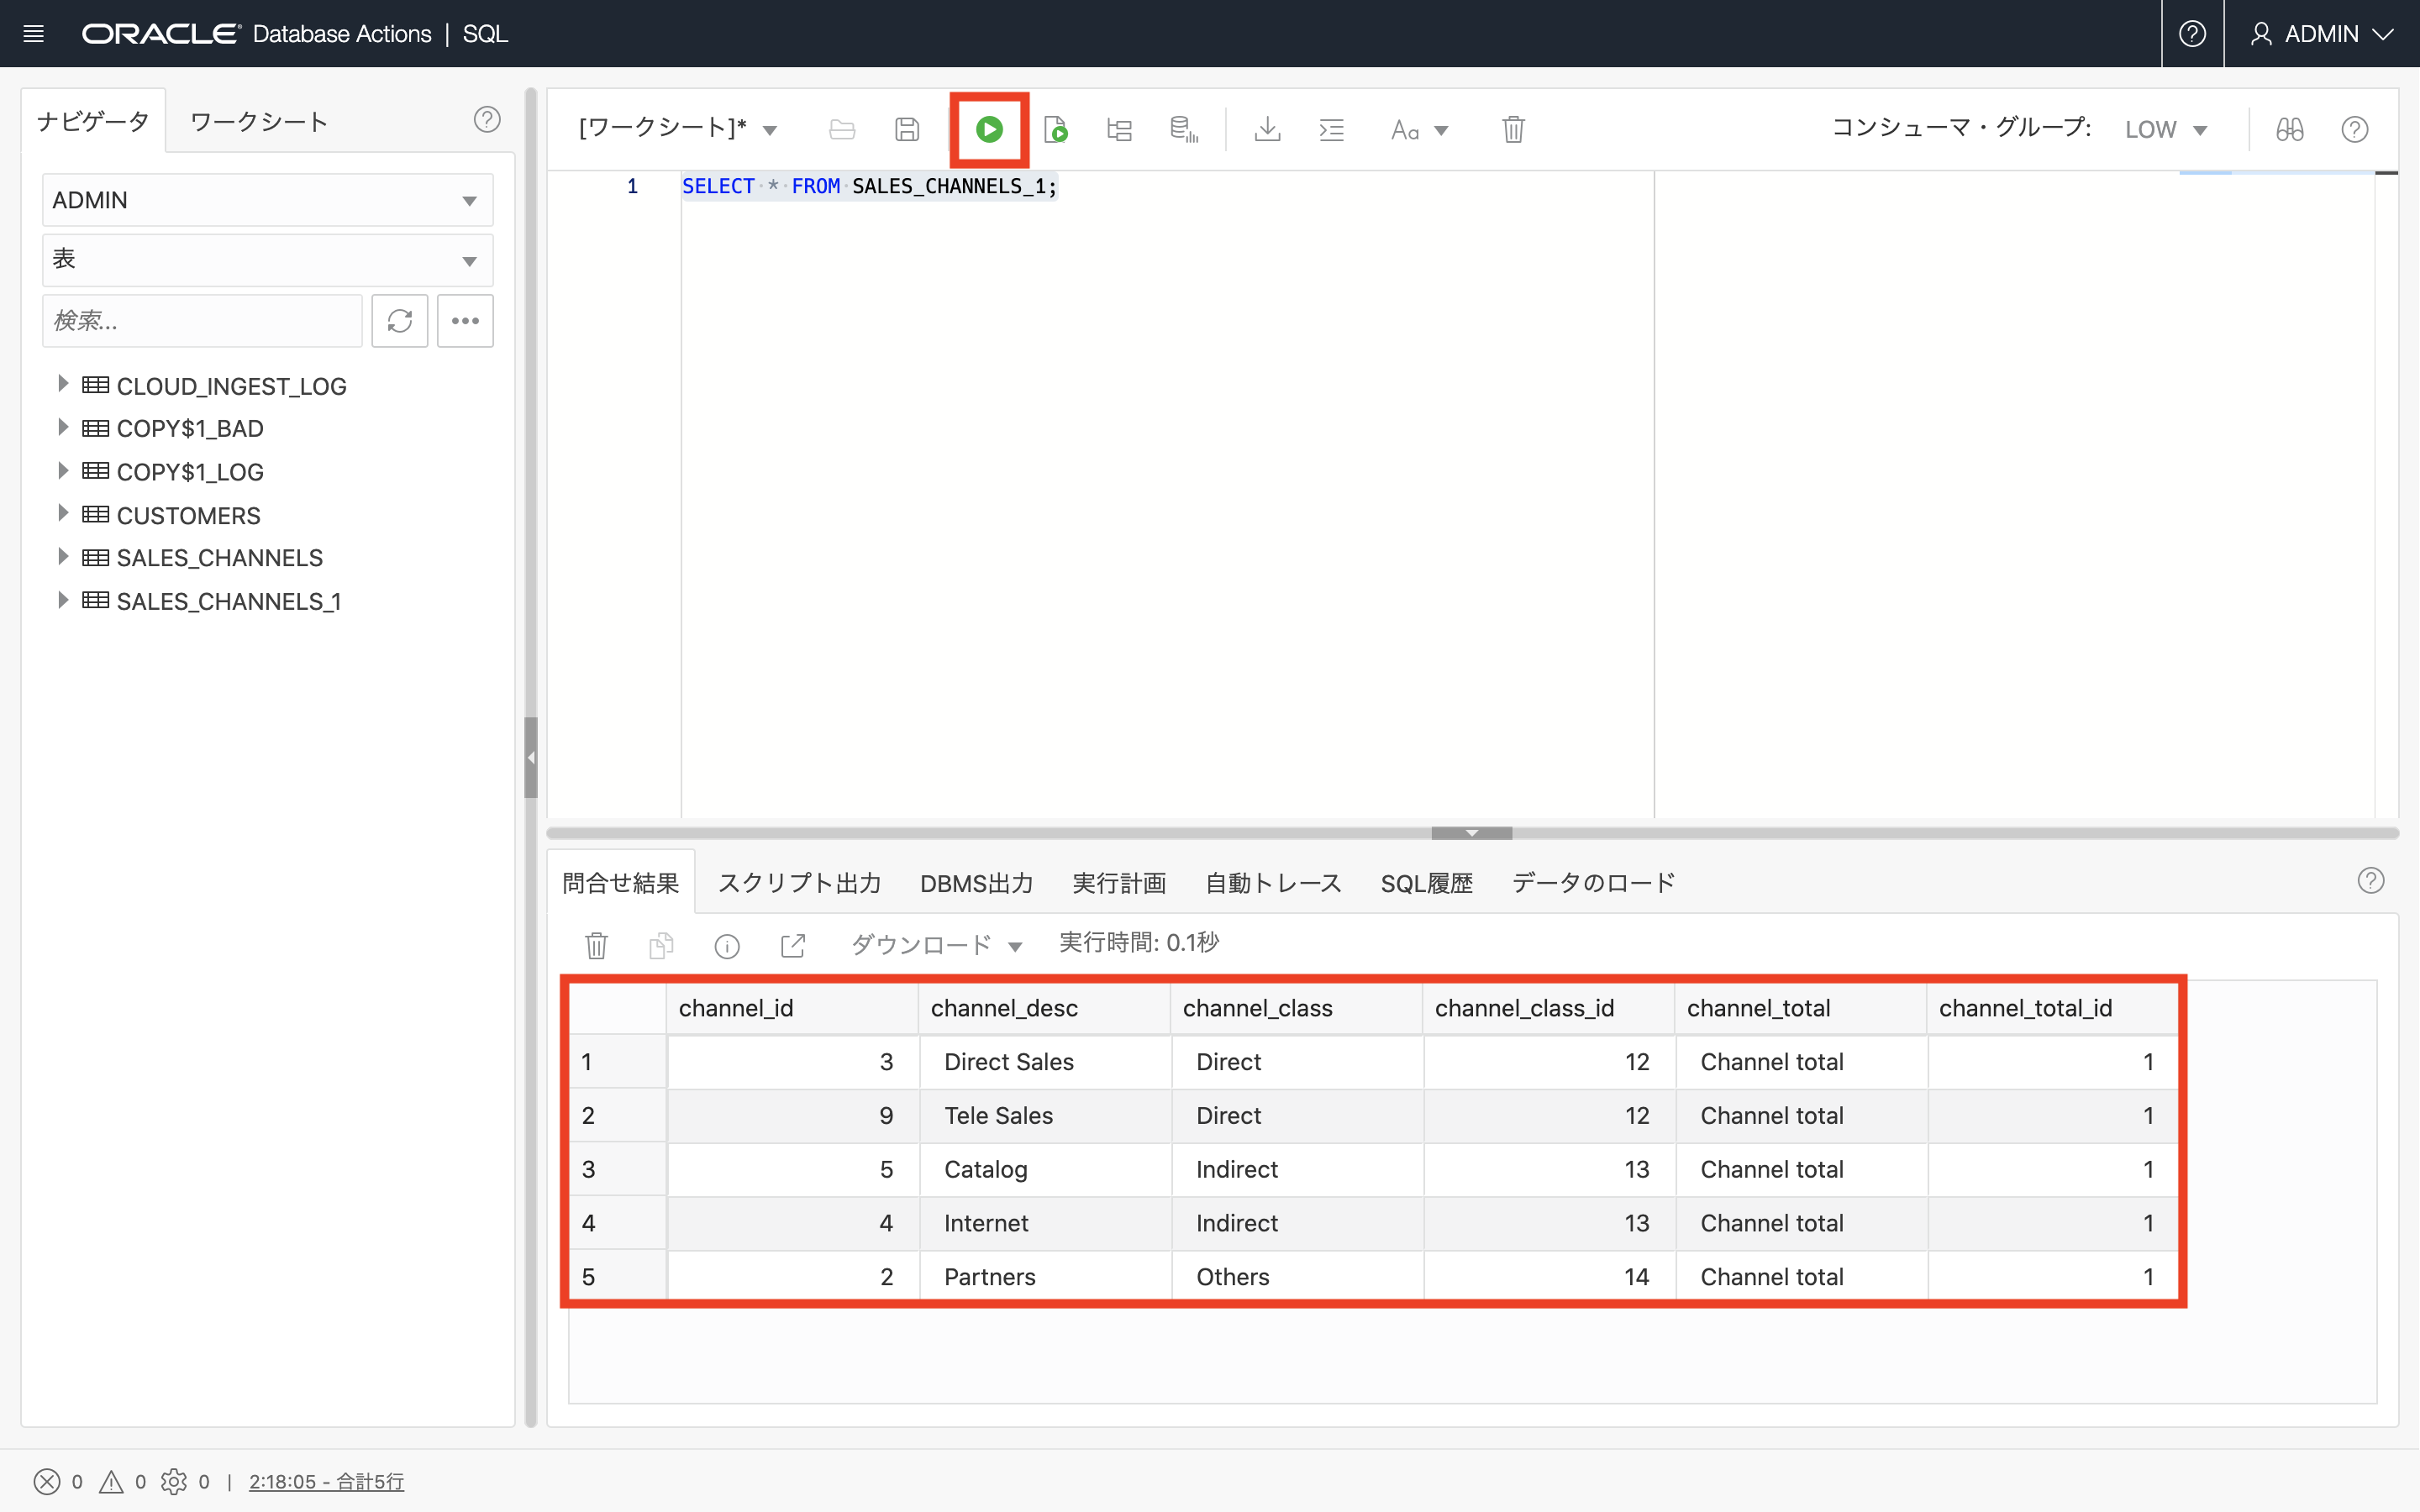Click the status link showing 合計5行

pyautogui.click(x=326, y=1481)
